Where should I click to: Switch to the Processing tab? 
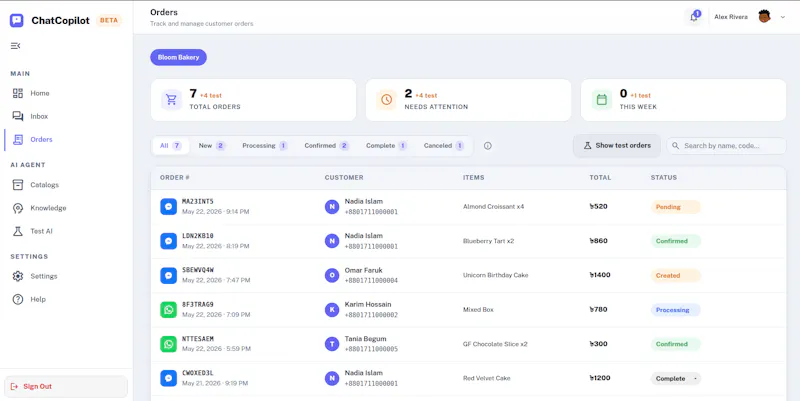coord(265,146)
